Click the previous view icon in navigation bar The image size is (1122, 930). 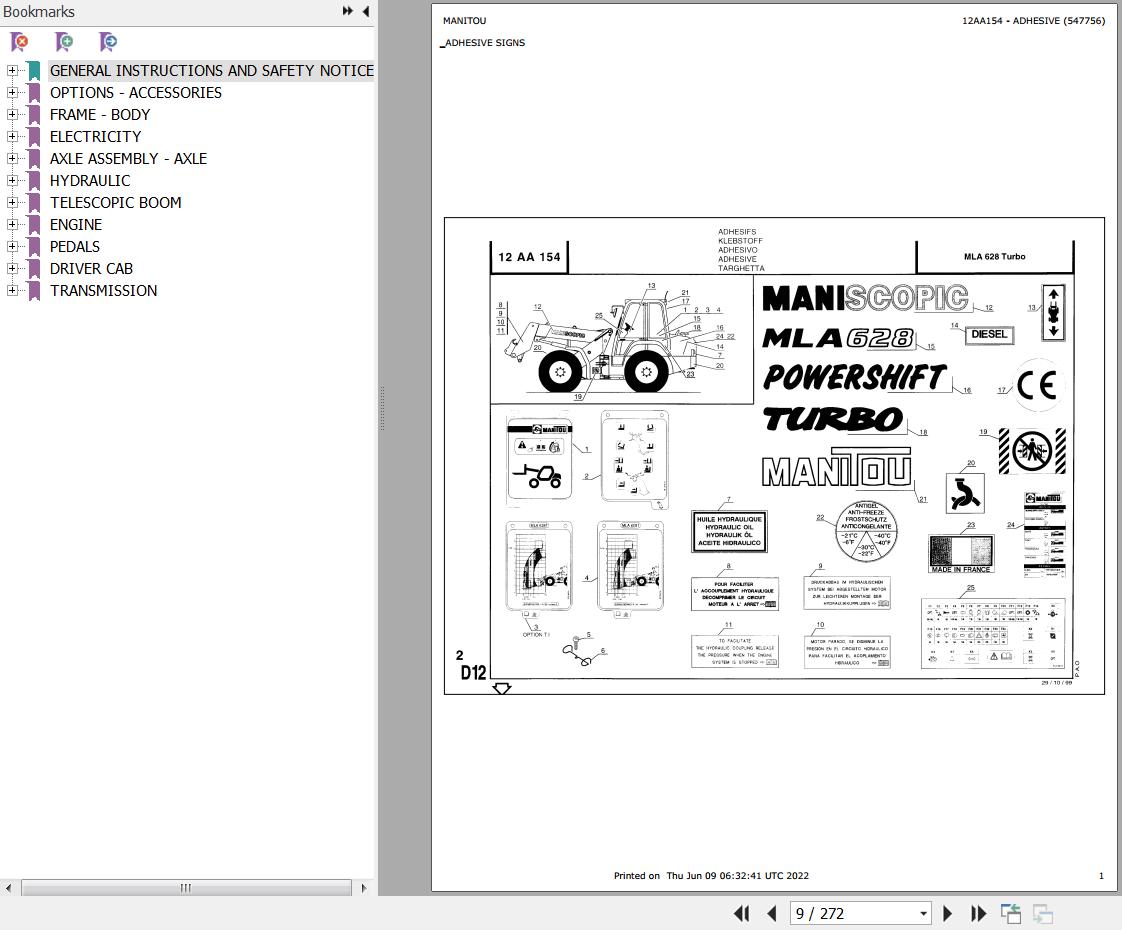coord(1010,914)
